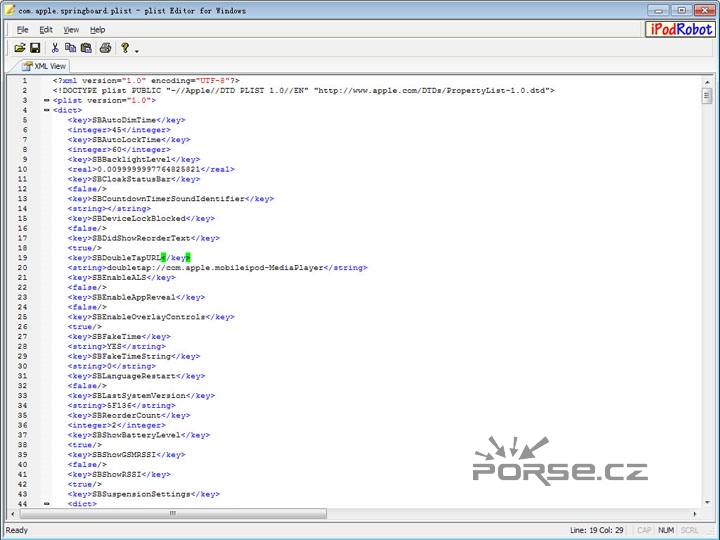Click the real value 0.0099999997764825821
The image size is (720, 540).
[x=149, y=169]
